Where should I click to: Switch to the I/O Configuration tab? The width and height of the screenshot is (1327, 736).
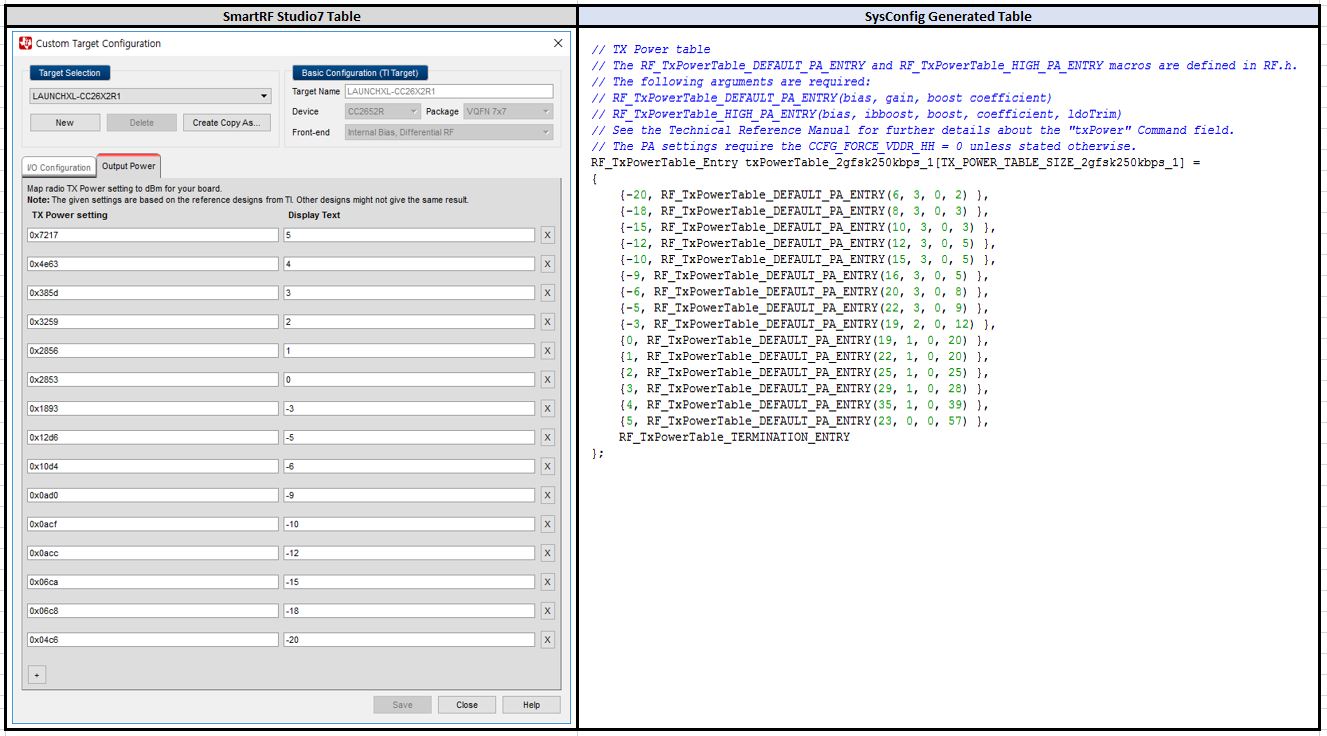pos(60,167)
